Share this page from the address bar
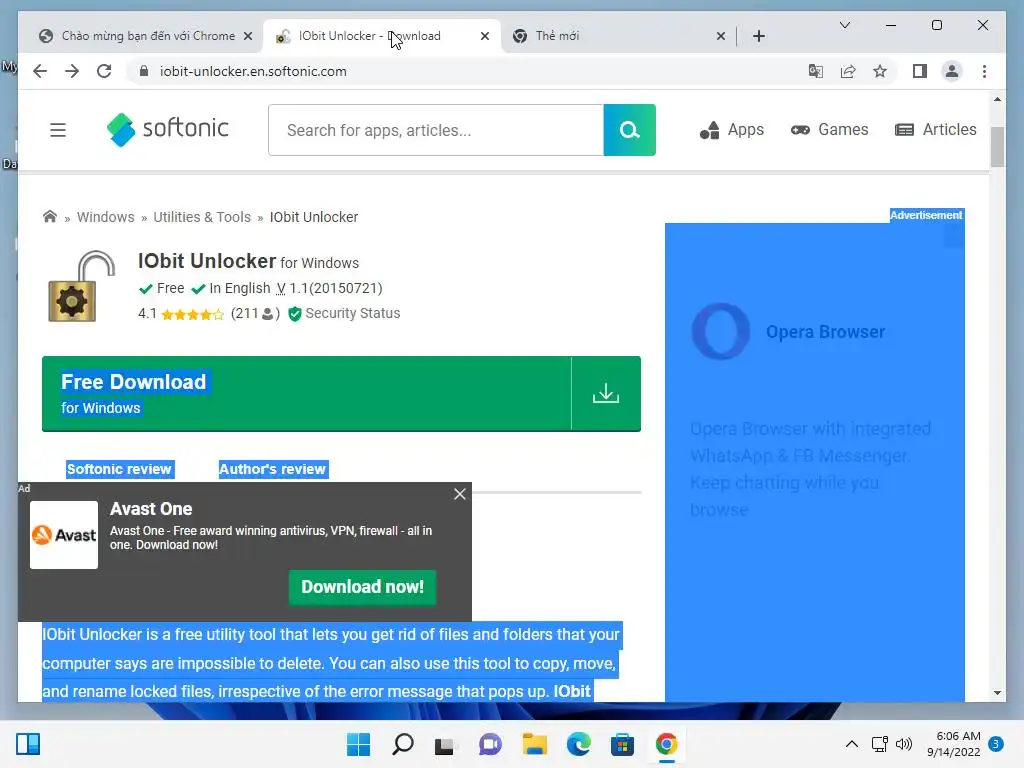The image size is (1024, 768). [x=848, y=71]
